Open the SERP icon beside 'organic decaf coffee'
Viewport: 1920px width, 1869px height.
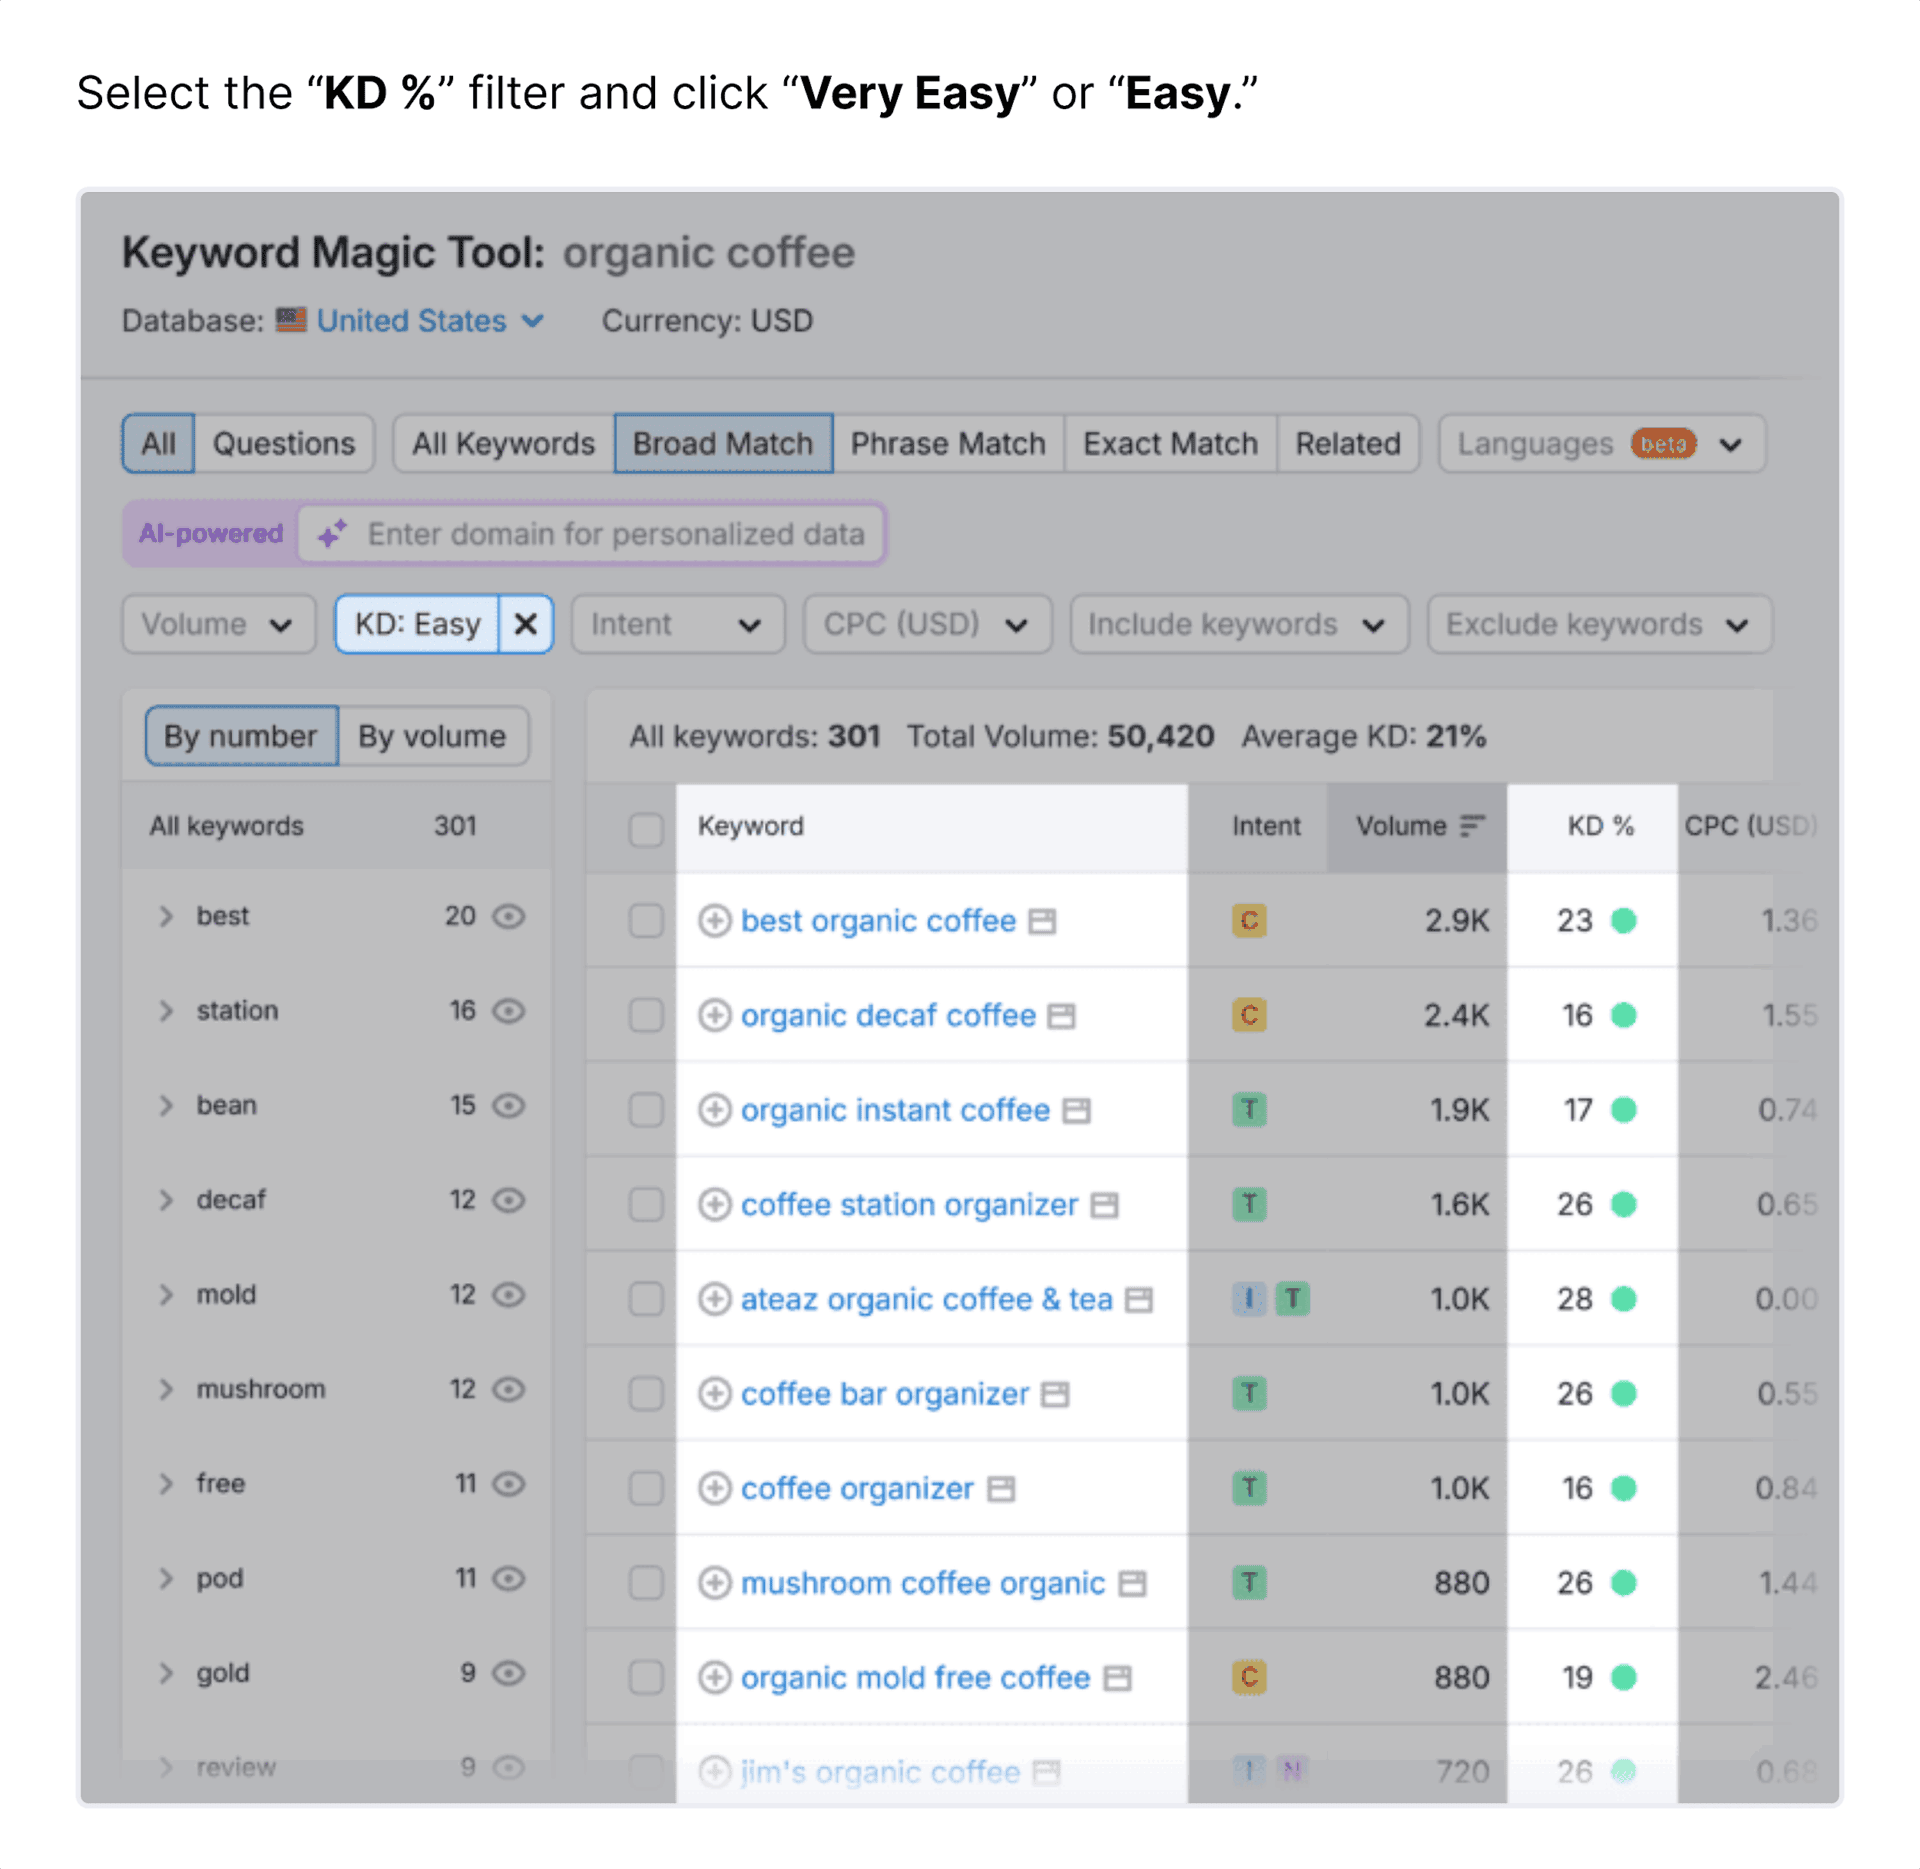click(x=1061, y=1016)
